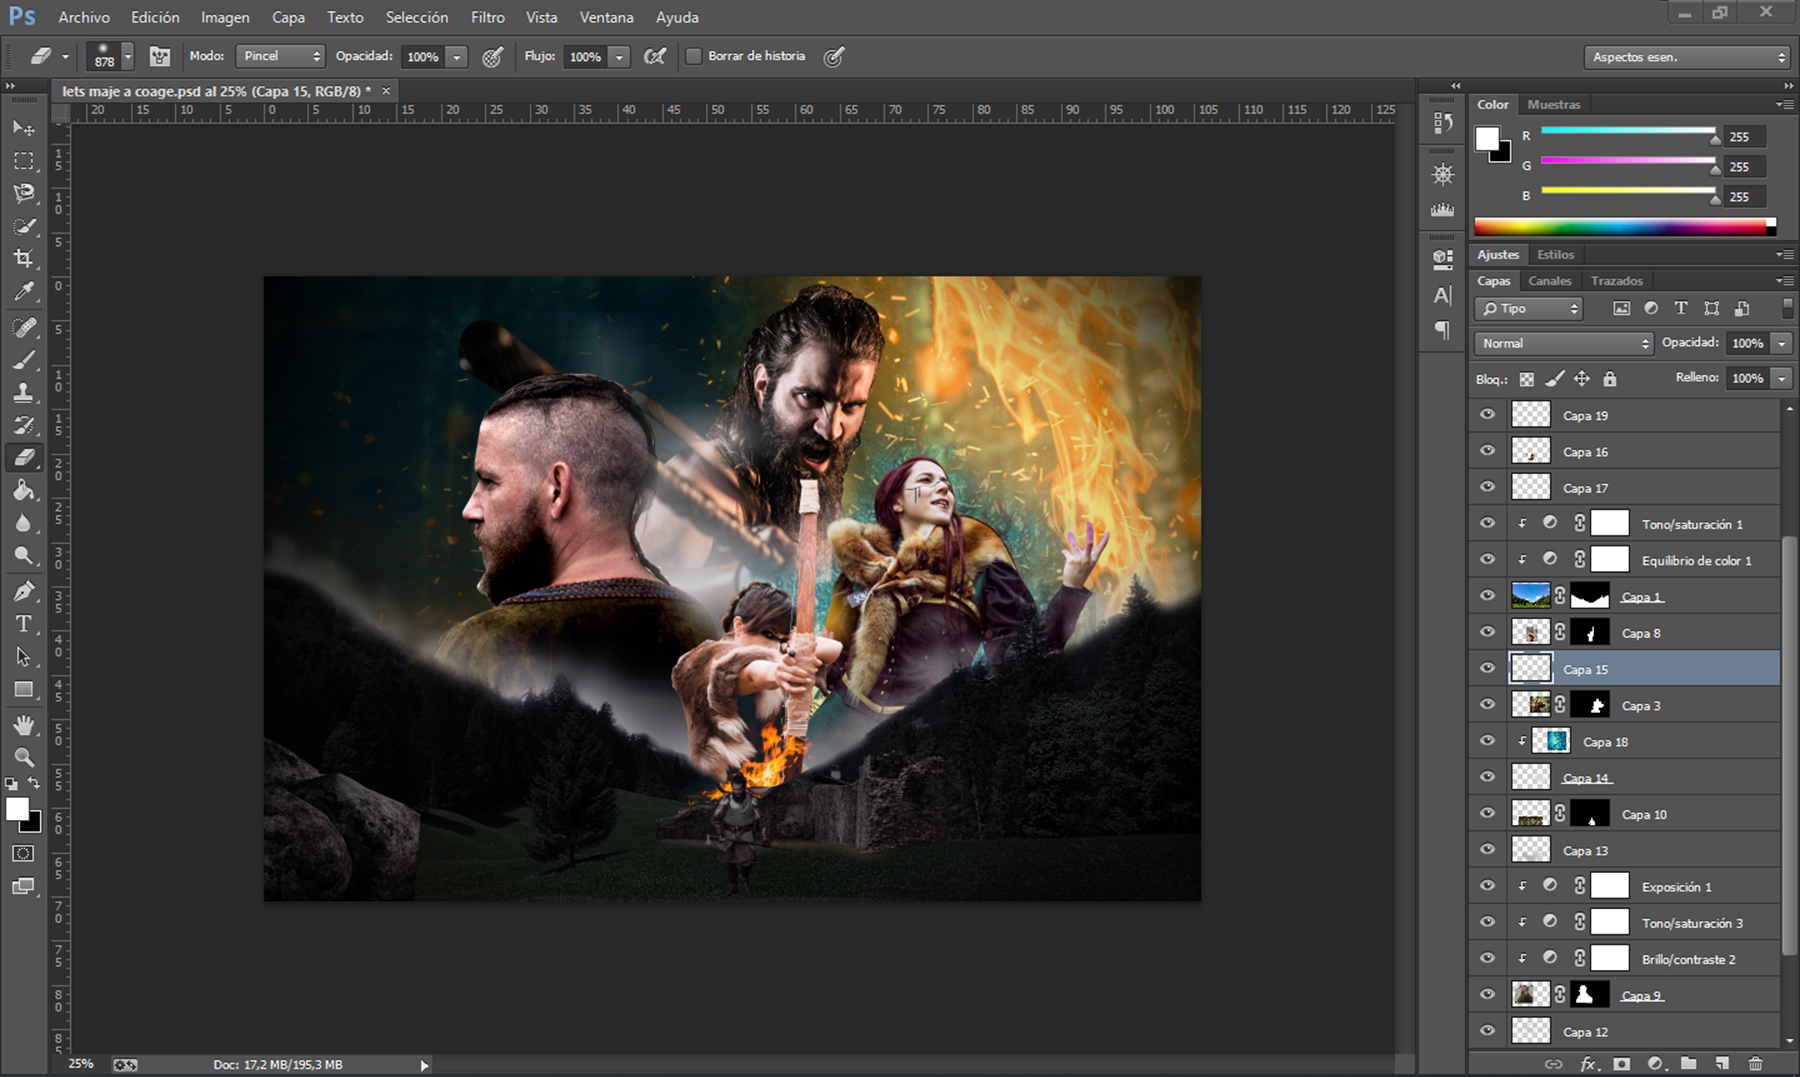Open the Flujo value dropdown

point(620,57)
